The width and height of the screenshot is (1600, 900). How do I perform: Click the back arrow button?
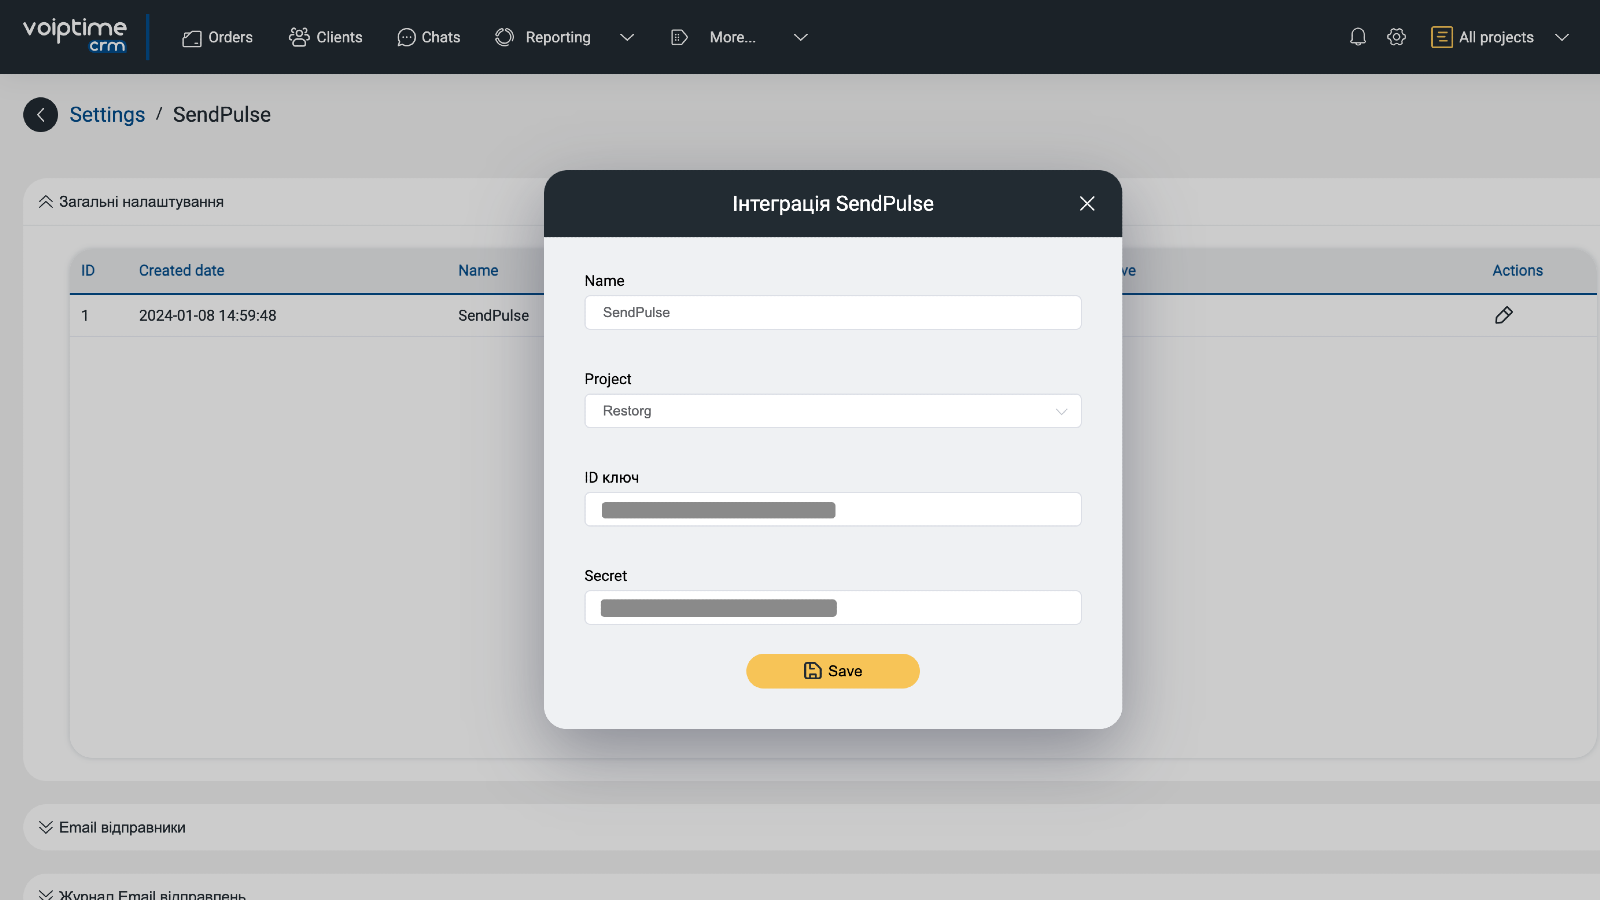(41, 115)
